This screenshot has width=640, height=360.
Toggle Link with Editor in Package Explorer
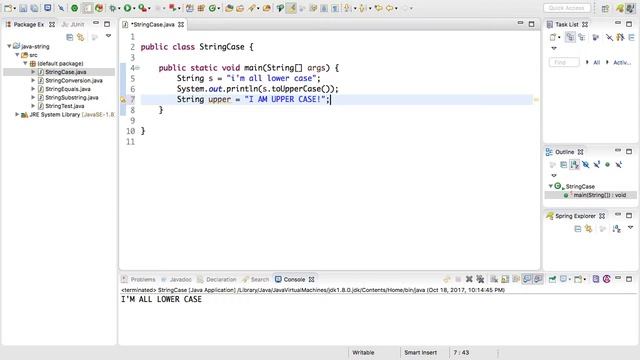click(81, 37)
